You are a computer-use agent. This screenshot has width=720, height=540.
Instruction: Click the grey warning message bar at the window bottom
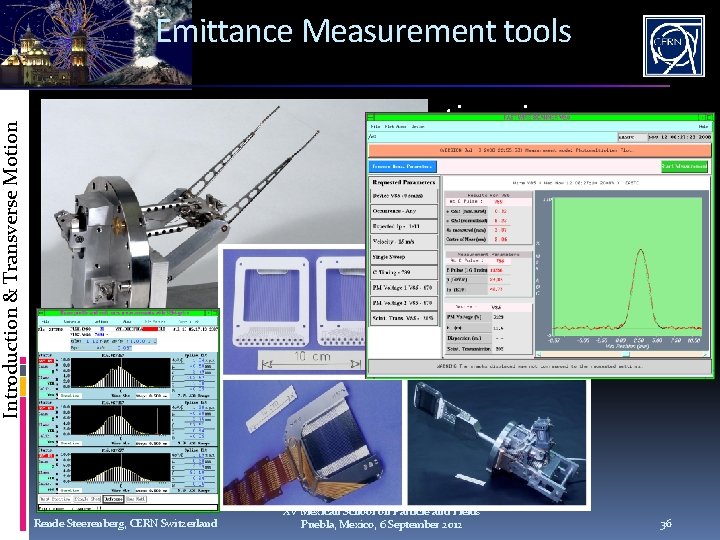[x=540, y=366]
